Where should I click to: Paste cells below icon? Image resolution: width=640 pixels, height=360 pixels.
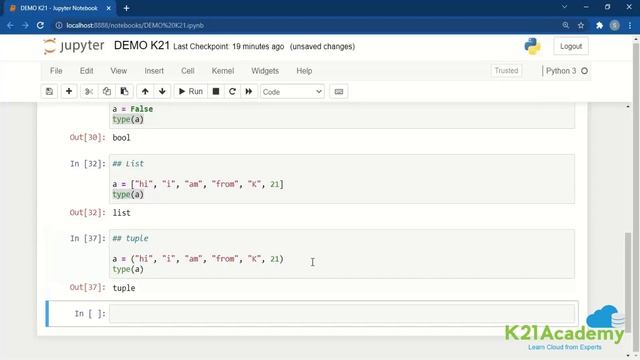(x=124, y=91)
